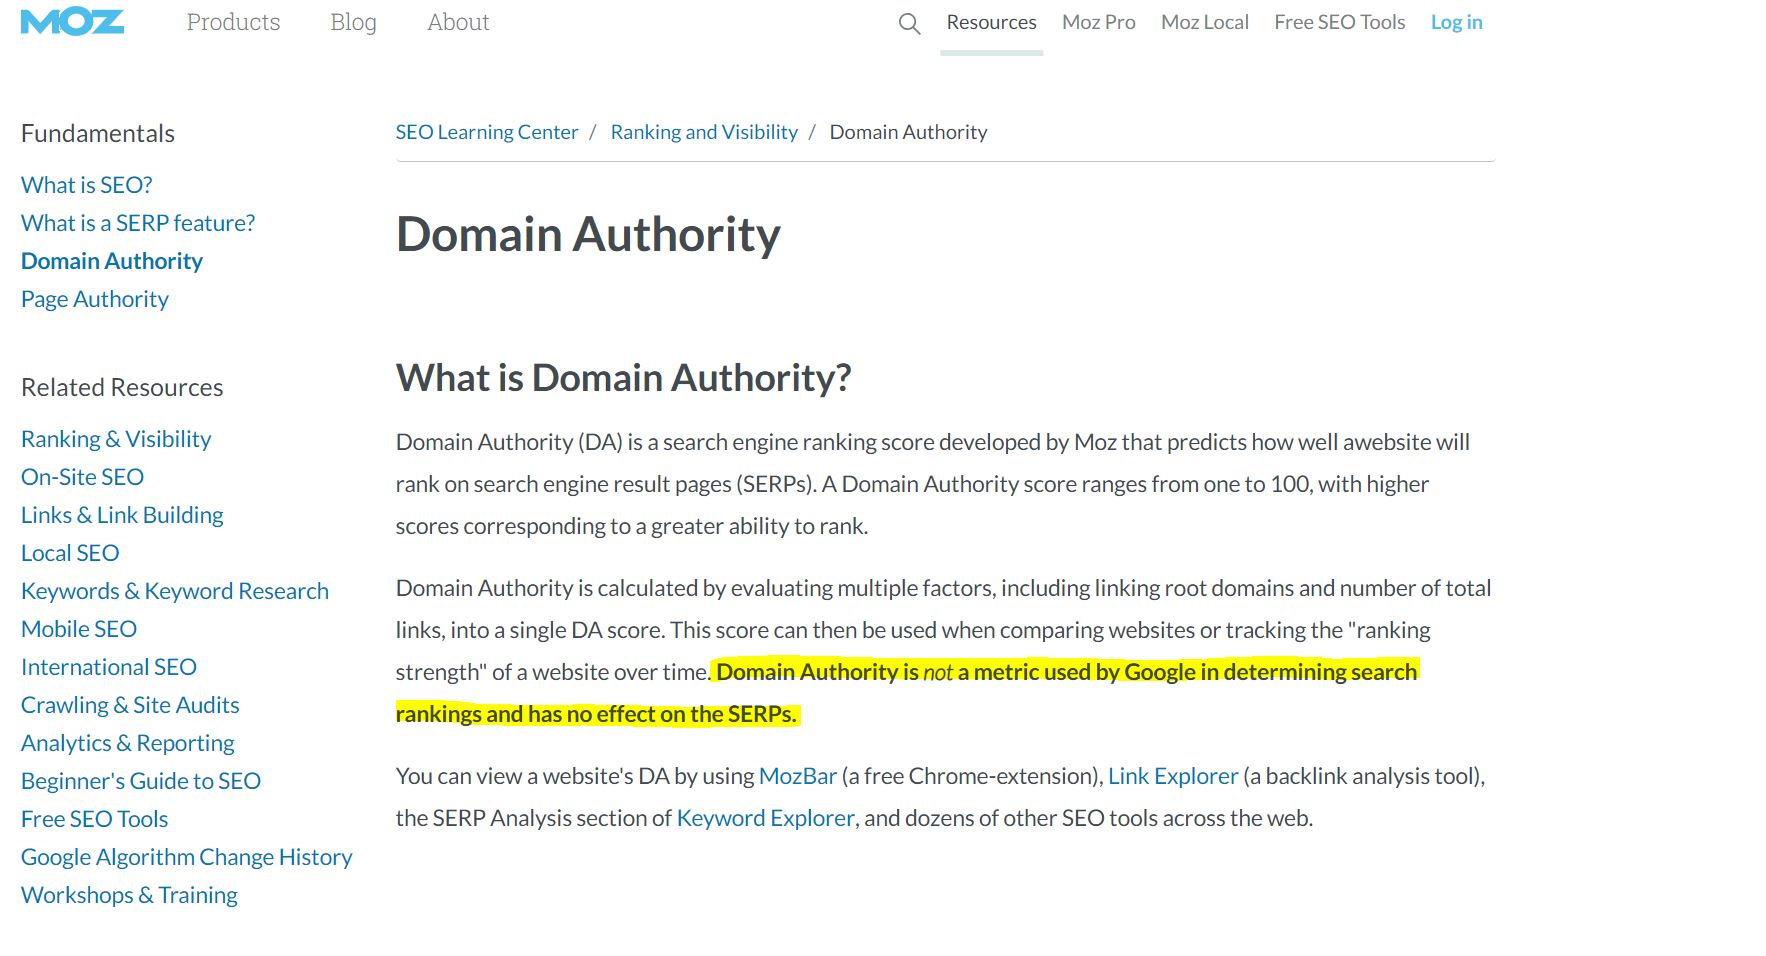Click the Domain Authority page title
Viewport: 1766px width, 956px height.
pyautogui.click(x=588, y=235)
